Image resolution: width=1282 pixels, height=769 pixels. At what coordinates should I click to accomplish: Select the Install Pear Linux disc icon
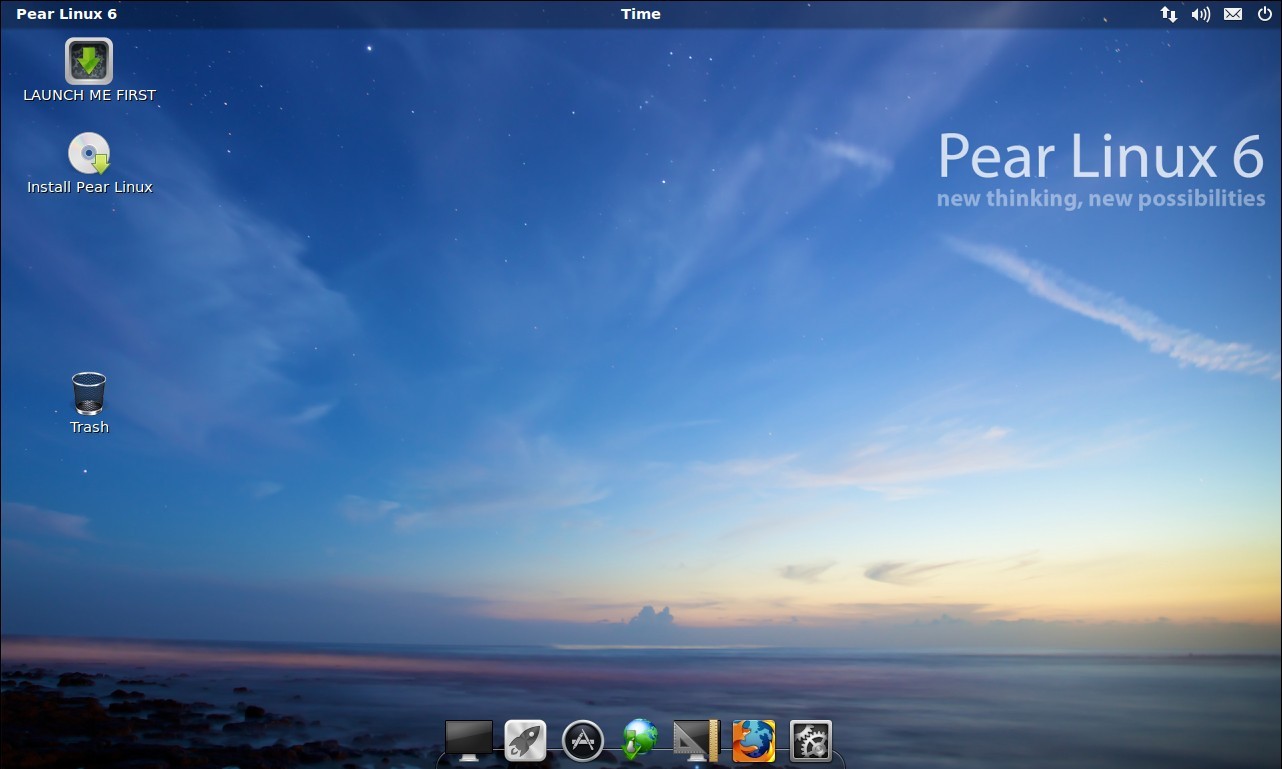tap(89, 153)
